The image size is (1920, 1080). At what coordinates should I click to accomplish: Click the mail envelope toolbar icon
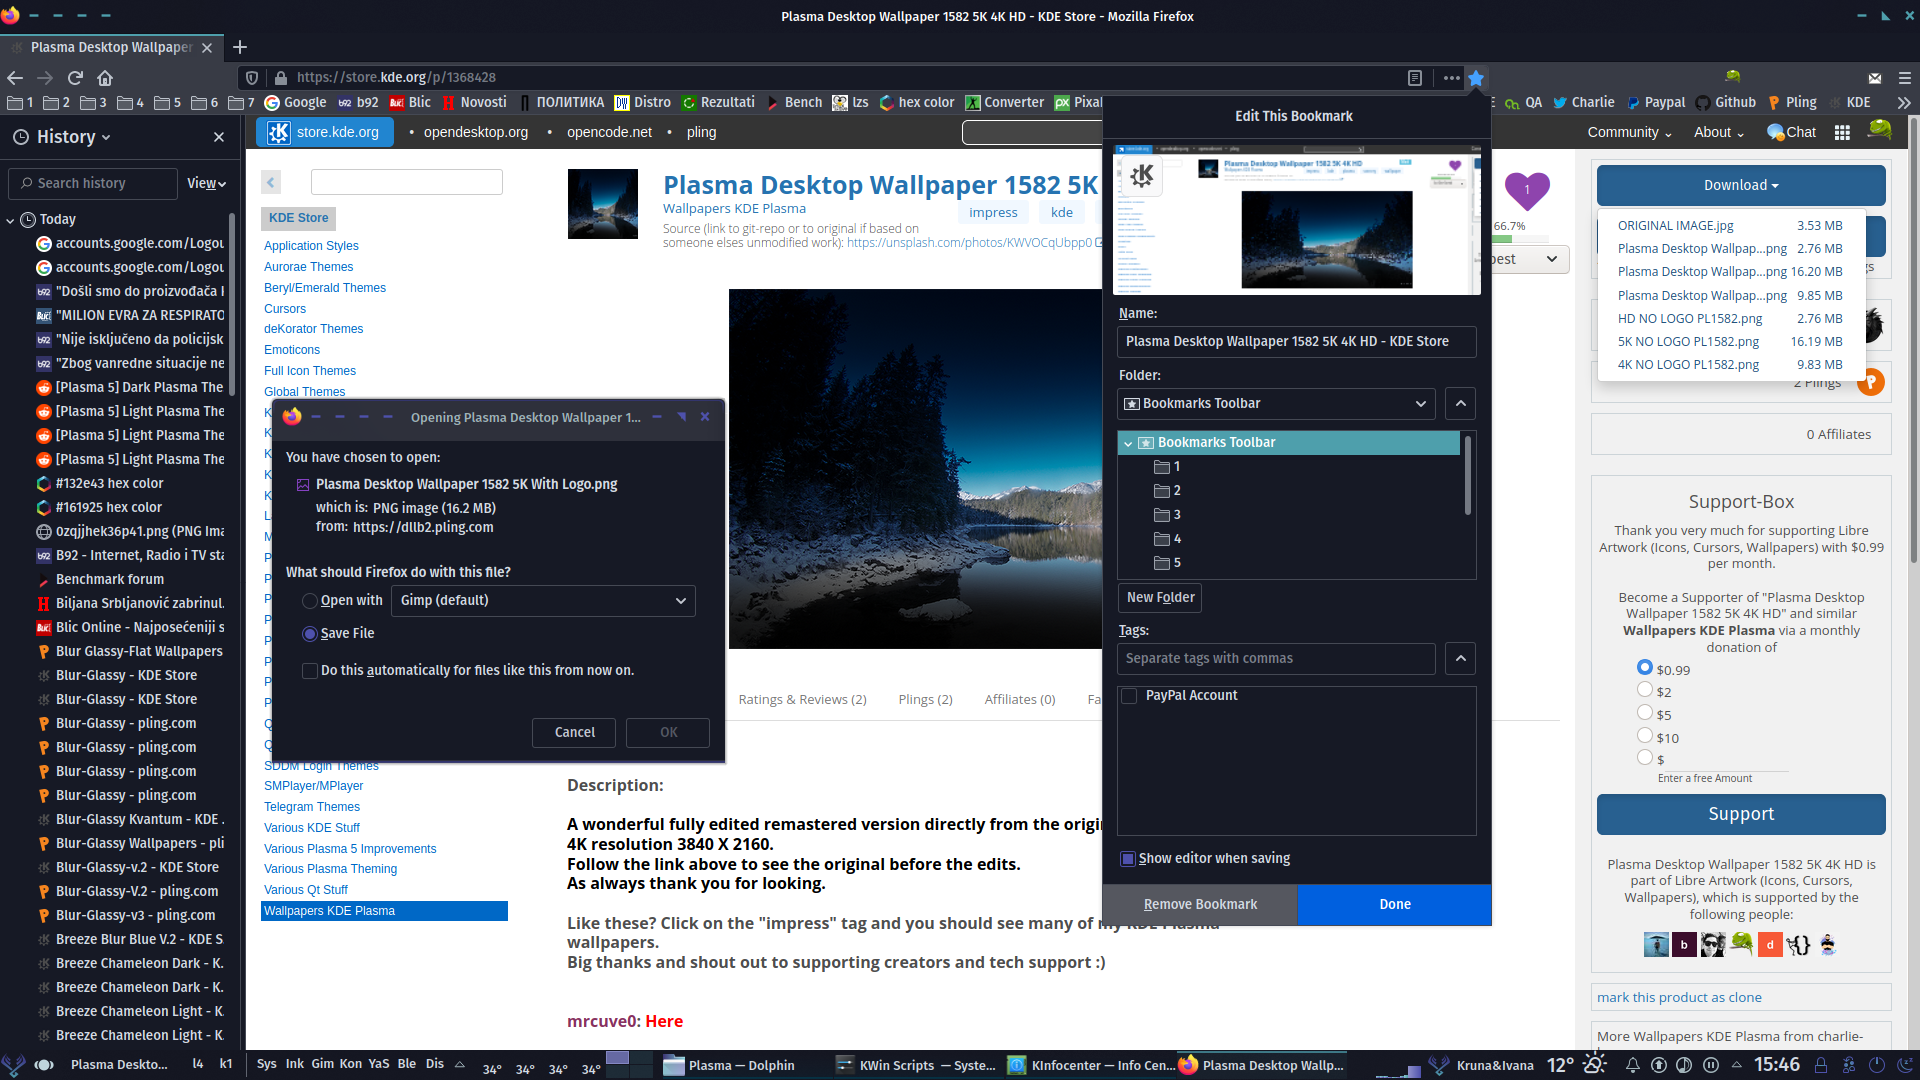1875,77
